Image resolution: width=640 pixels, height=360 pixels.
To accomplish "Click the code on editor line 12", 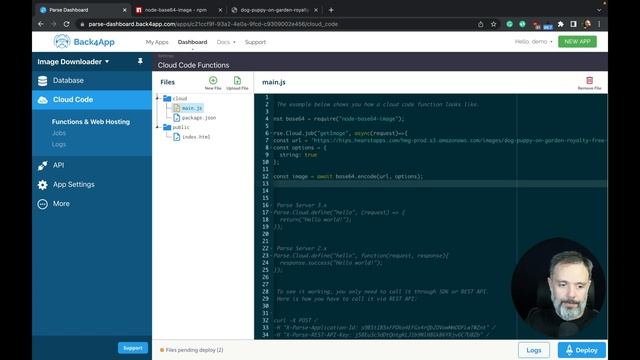I will (x=348, y=176).
